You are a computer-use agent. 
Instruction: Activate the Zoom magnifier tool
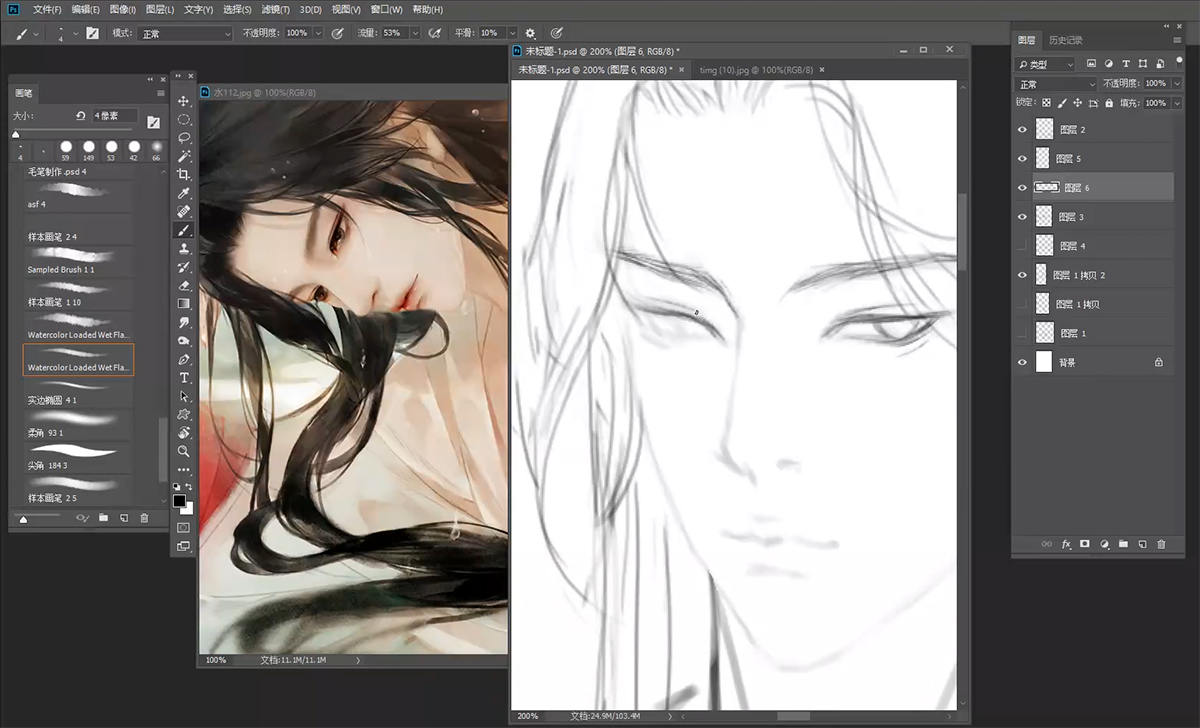(184, 451)
